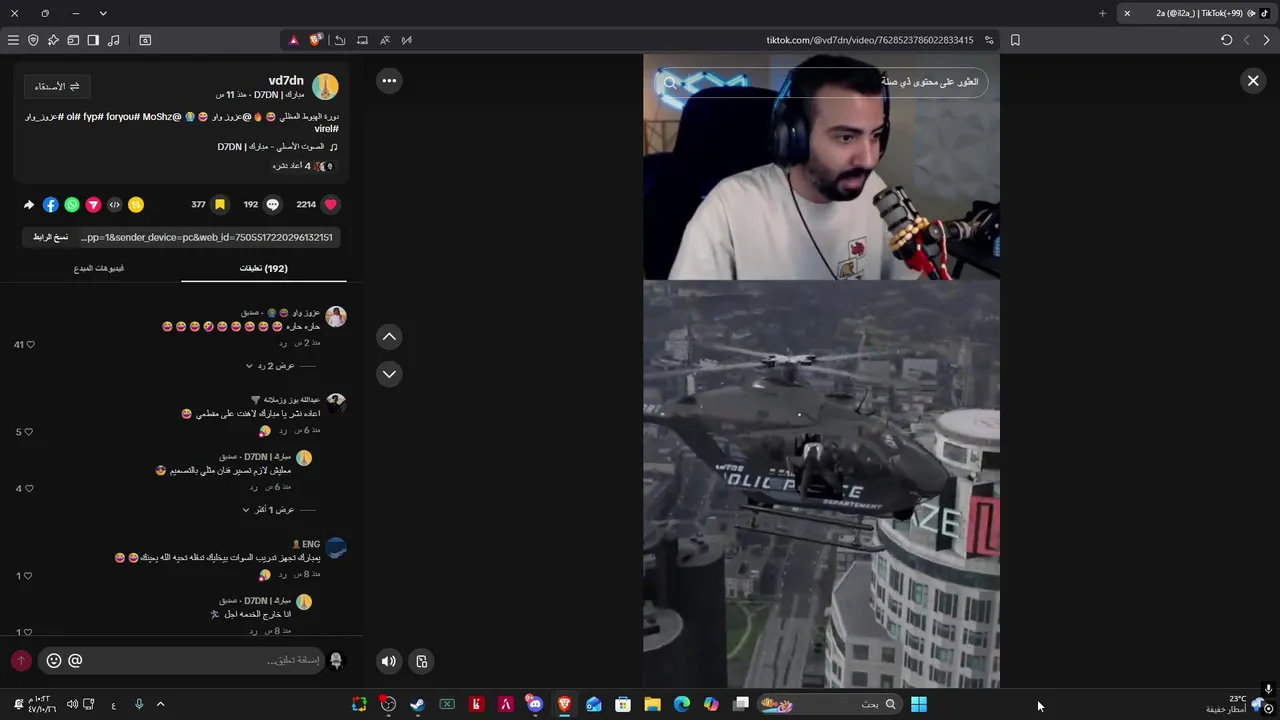Image resolution: width=1280 pixels, height=720 pixels.
Task: Toggle the browser sidebar panel
Action: click(x=93, y=40)
